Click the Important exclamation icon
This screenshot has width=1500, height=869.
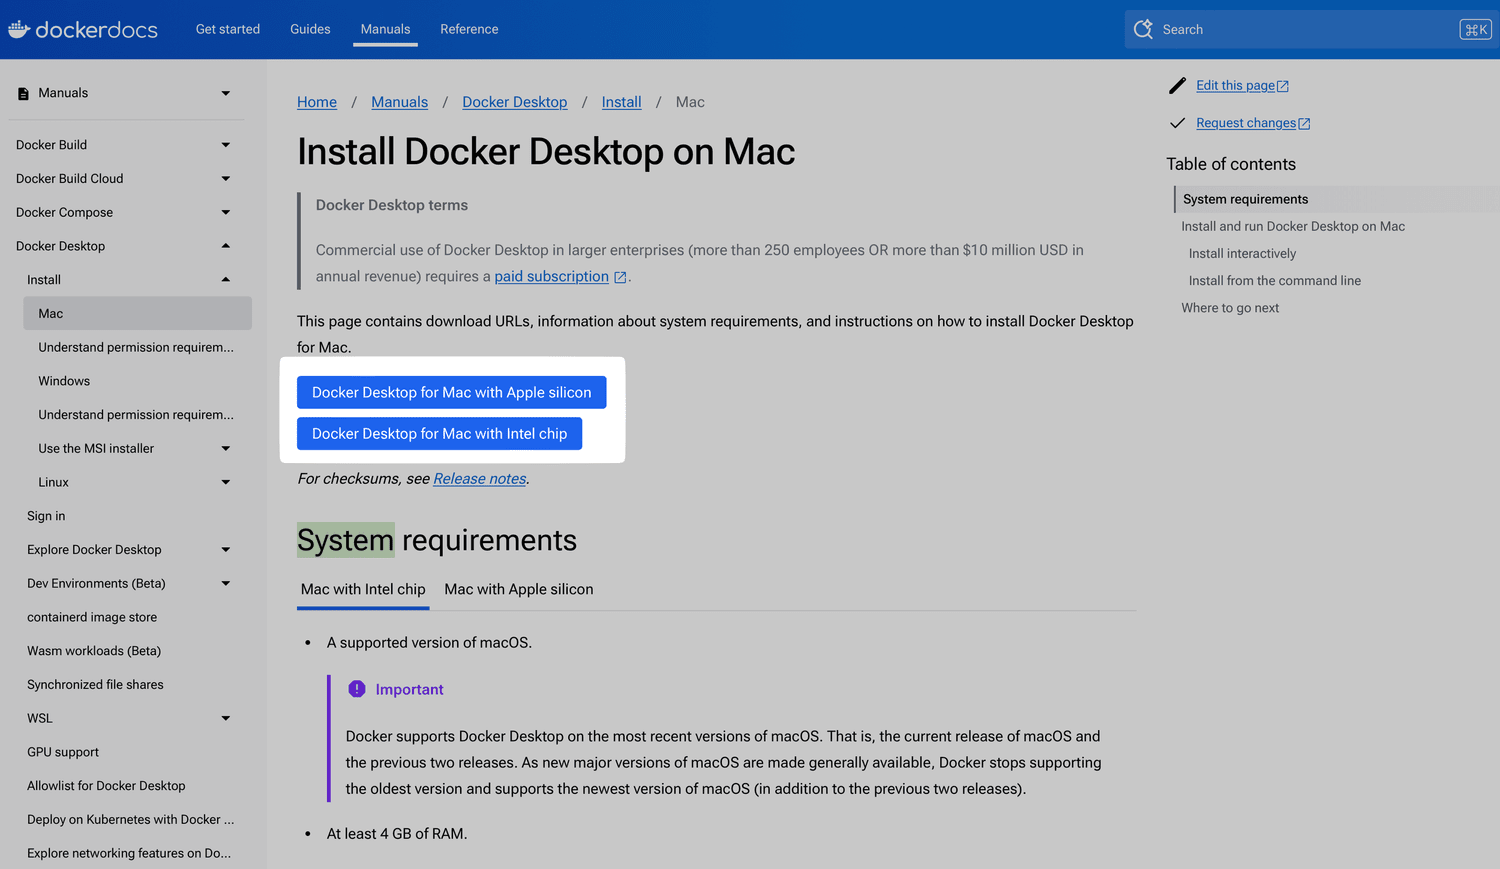pos(357,689)
